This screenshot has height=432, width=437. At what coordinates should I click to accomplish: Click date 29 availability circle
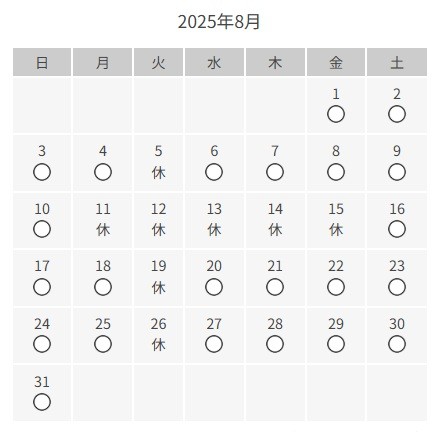(336, 344)
